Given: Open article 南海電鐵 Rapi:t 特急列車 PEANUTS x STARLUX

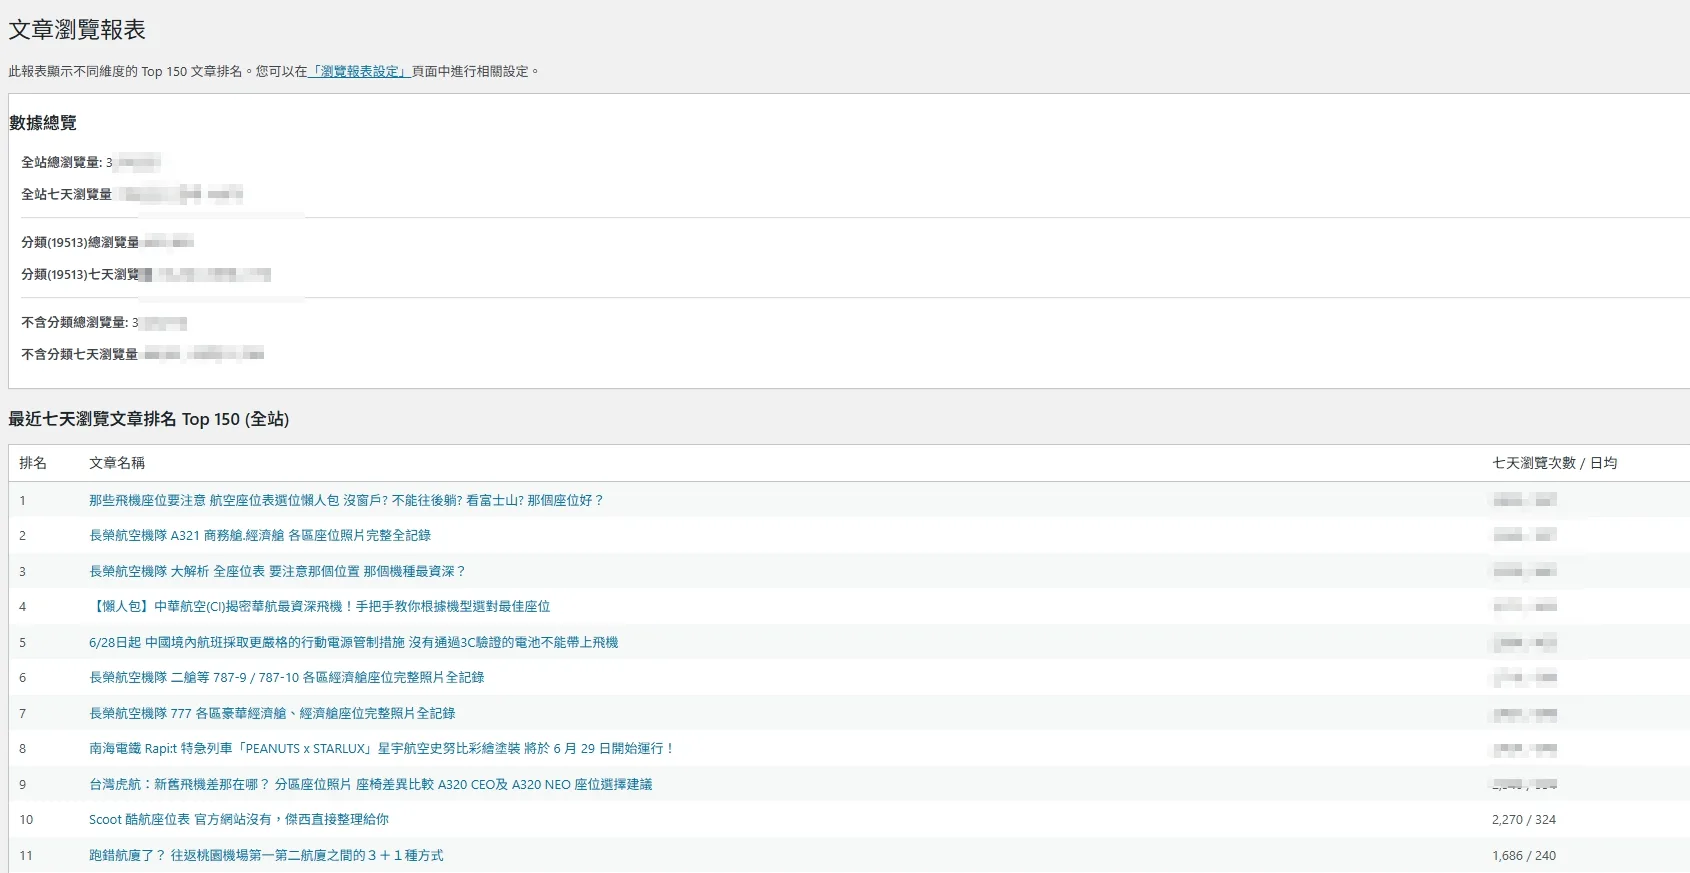Looking at the screenshot, I should pyautogui.click(x=382, y=748).
